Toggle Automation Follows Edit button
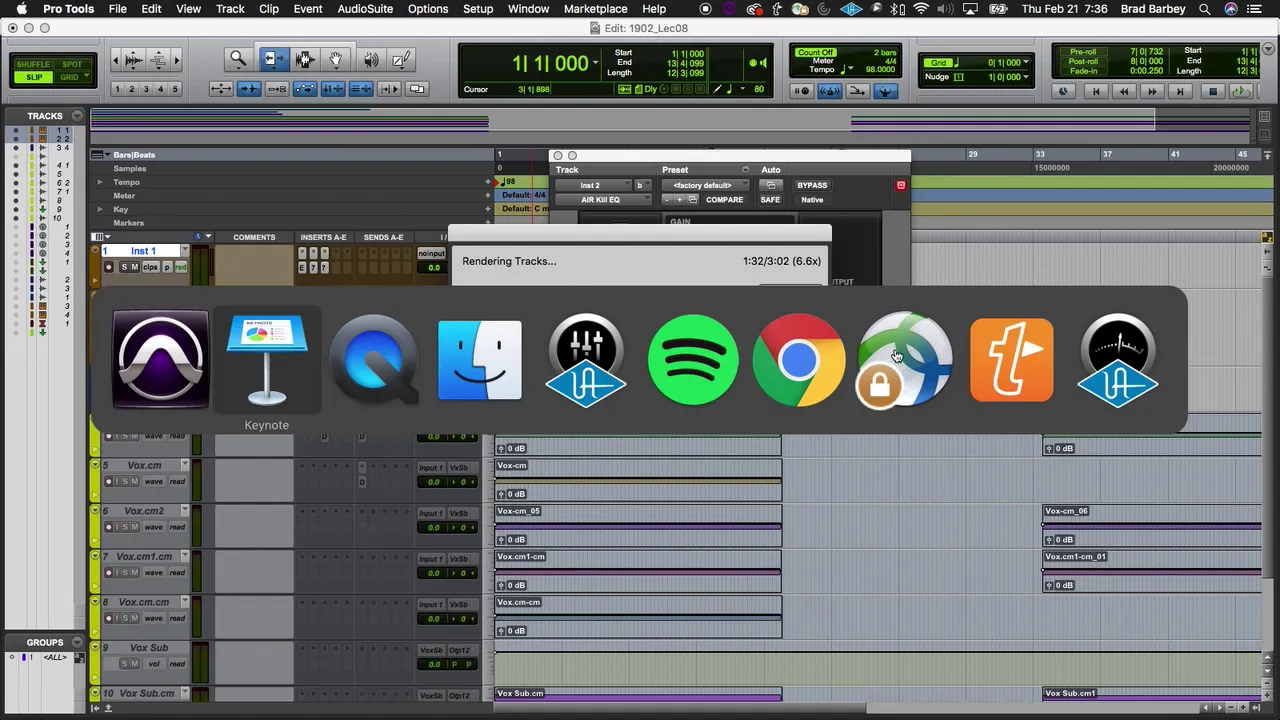This screenshot has width=1280, height=720. pyautogui.click(x=305, y=89)
